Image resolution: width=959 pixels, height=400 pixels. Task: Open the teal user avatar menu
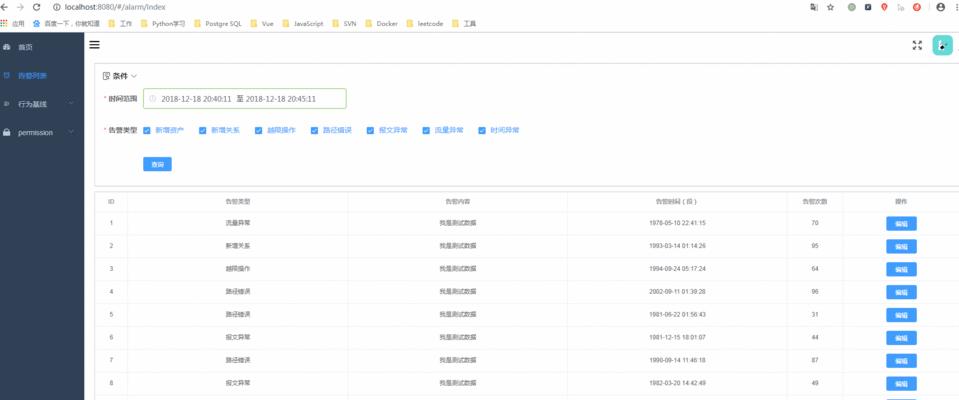pos(942,45)
